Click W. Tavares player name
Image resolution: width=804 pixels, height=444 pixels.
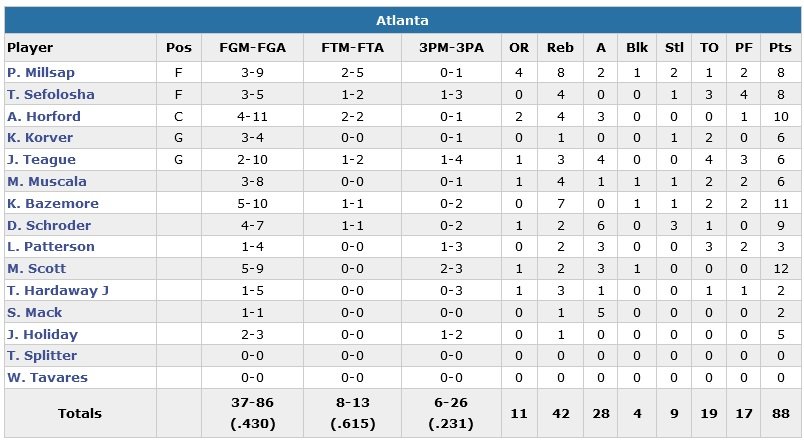(47, 378)
